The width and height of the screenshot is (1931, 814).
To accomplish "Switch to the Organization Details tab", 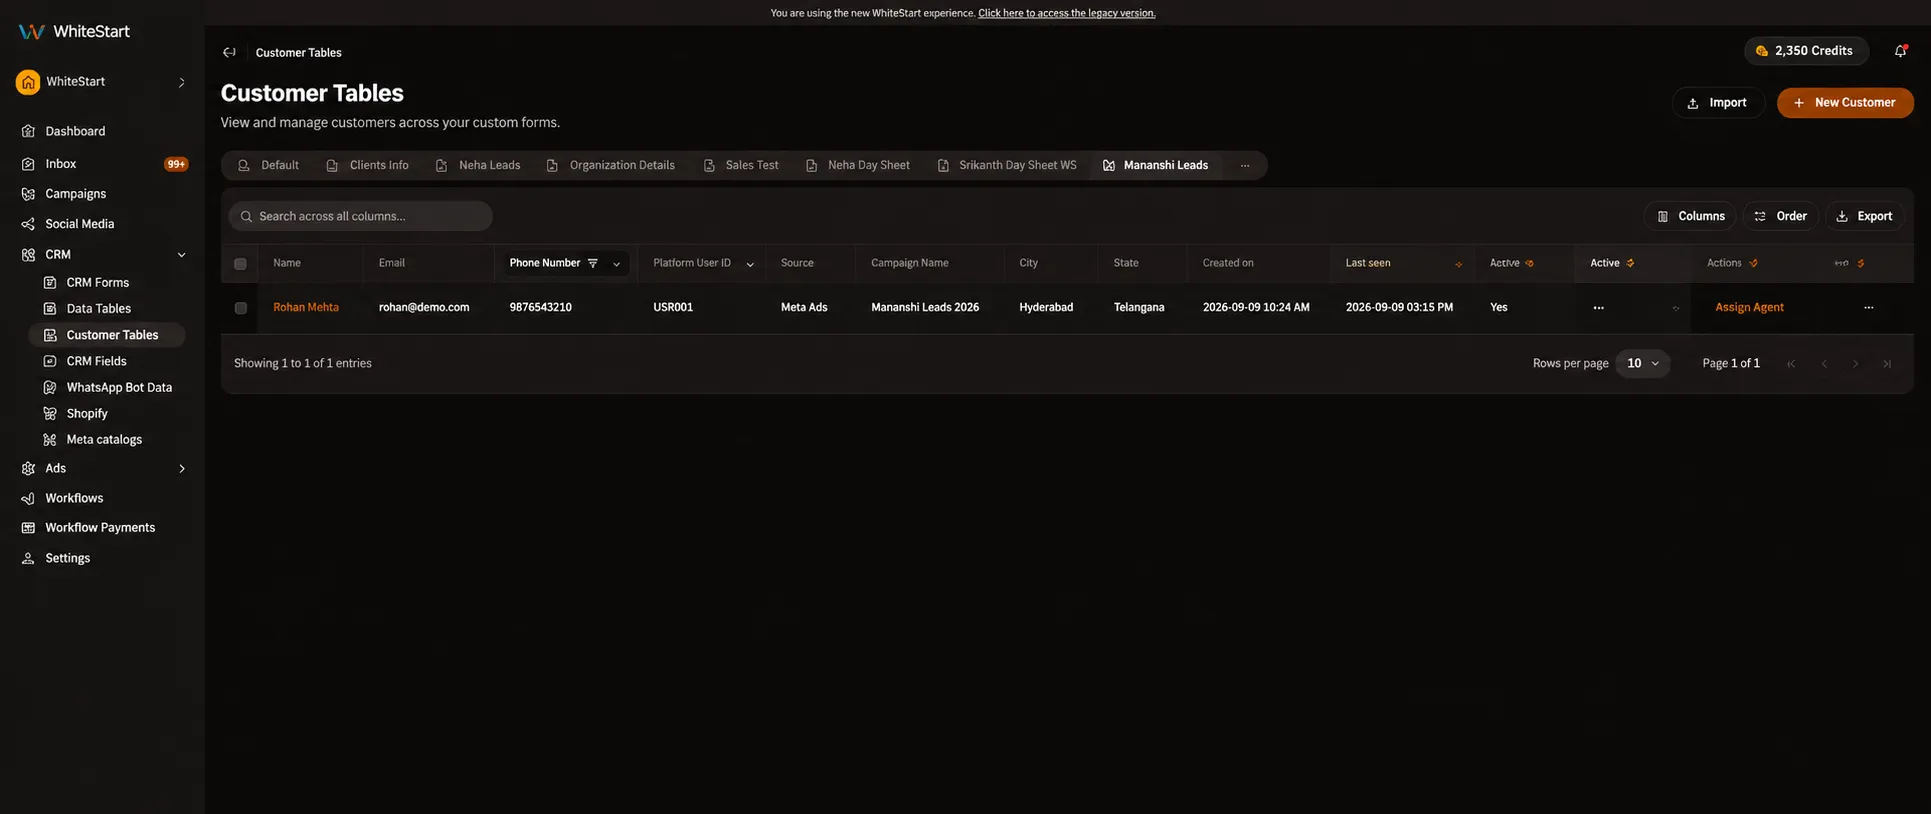I will 611,165.
